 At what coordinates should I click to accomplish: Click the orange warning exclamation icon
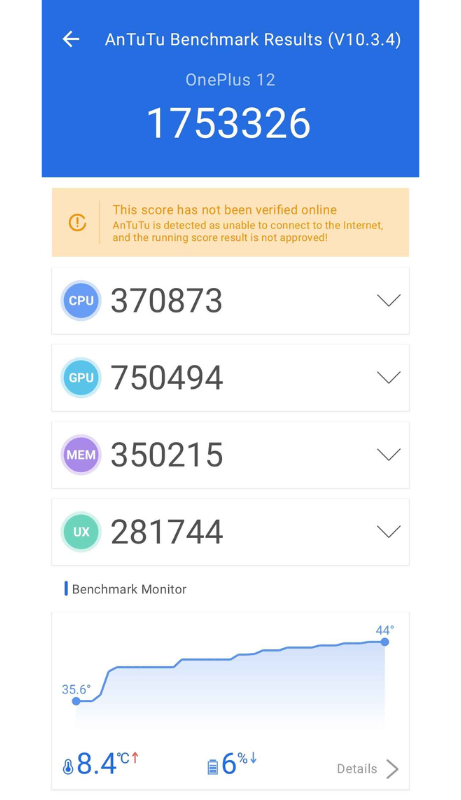click(78, 222)
